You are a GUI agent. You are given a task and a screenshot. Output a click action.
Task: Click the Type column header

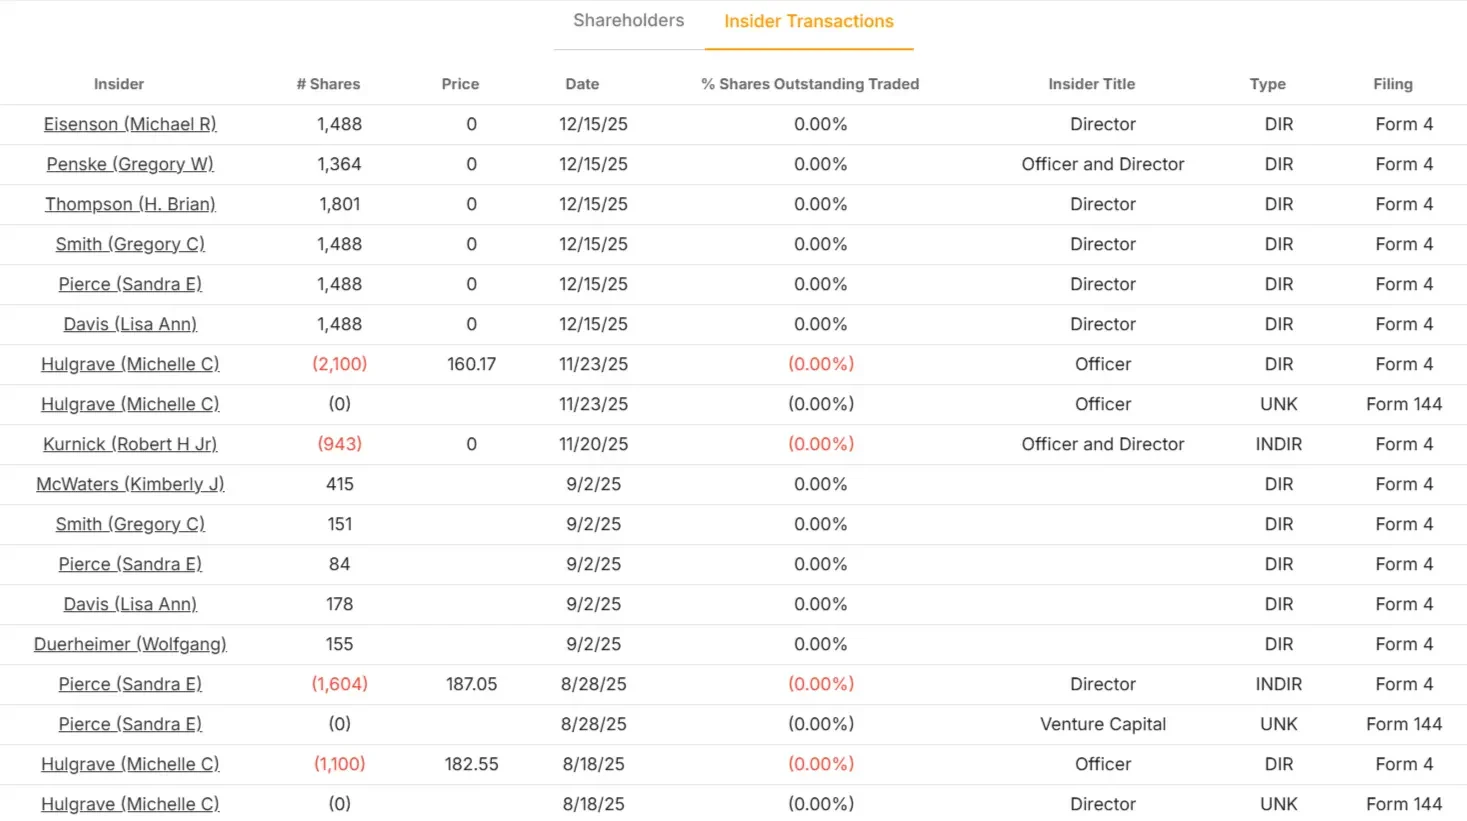1267,84
